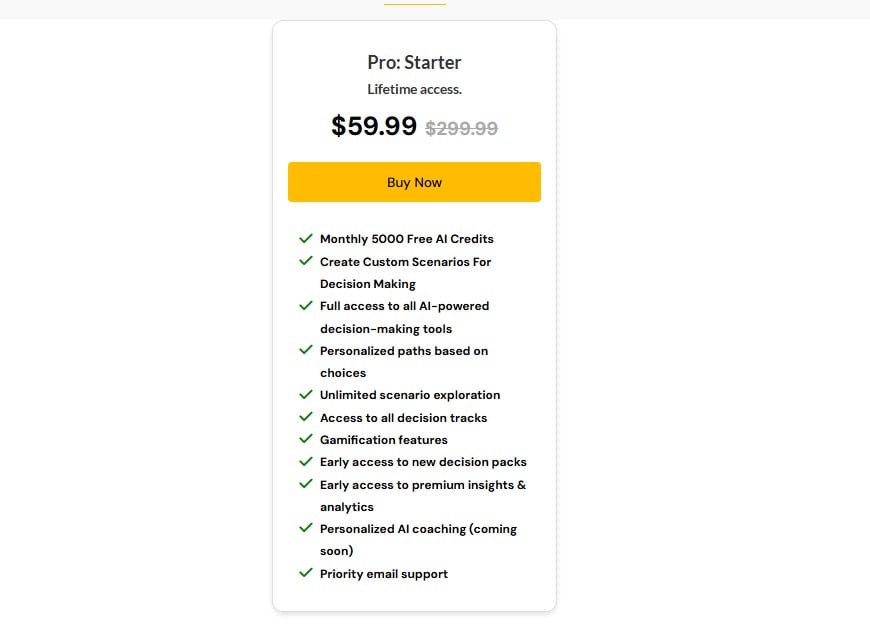Click the checkmark next to Early access to new decision packs

click(306, 462)
